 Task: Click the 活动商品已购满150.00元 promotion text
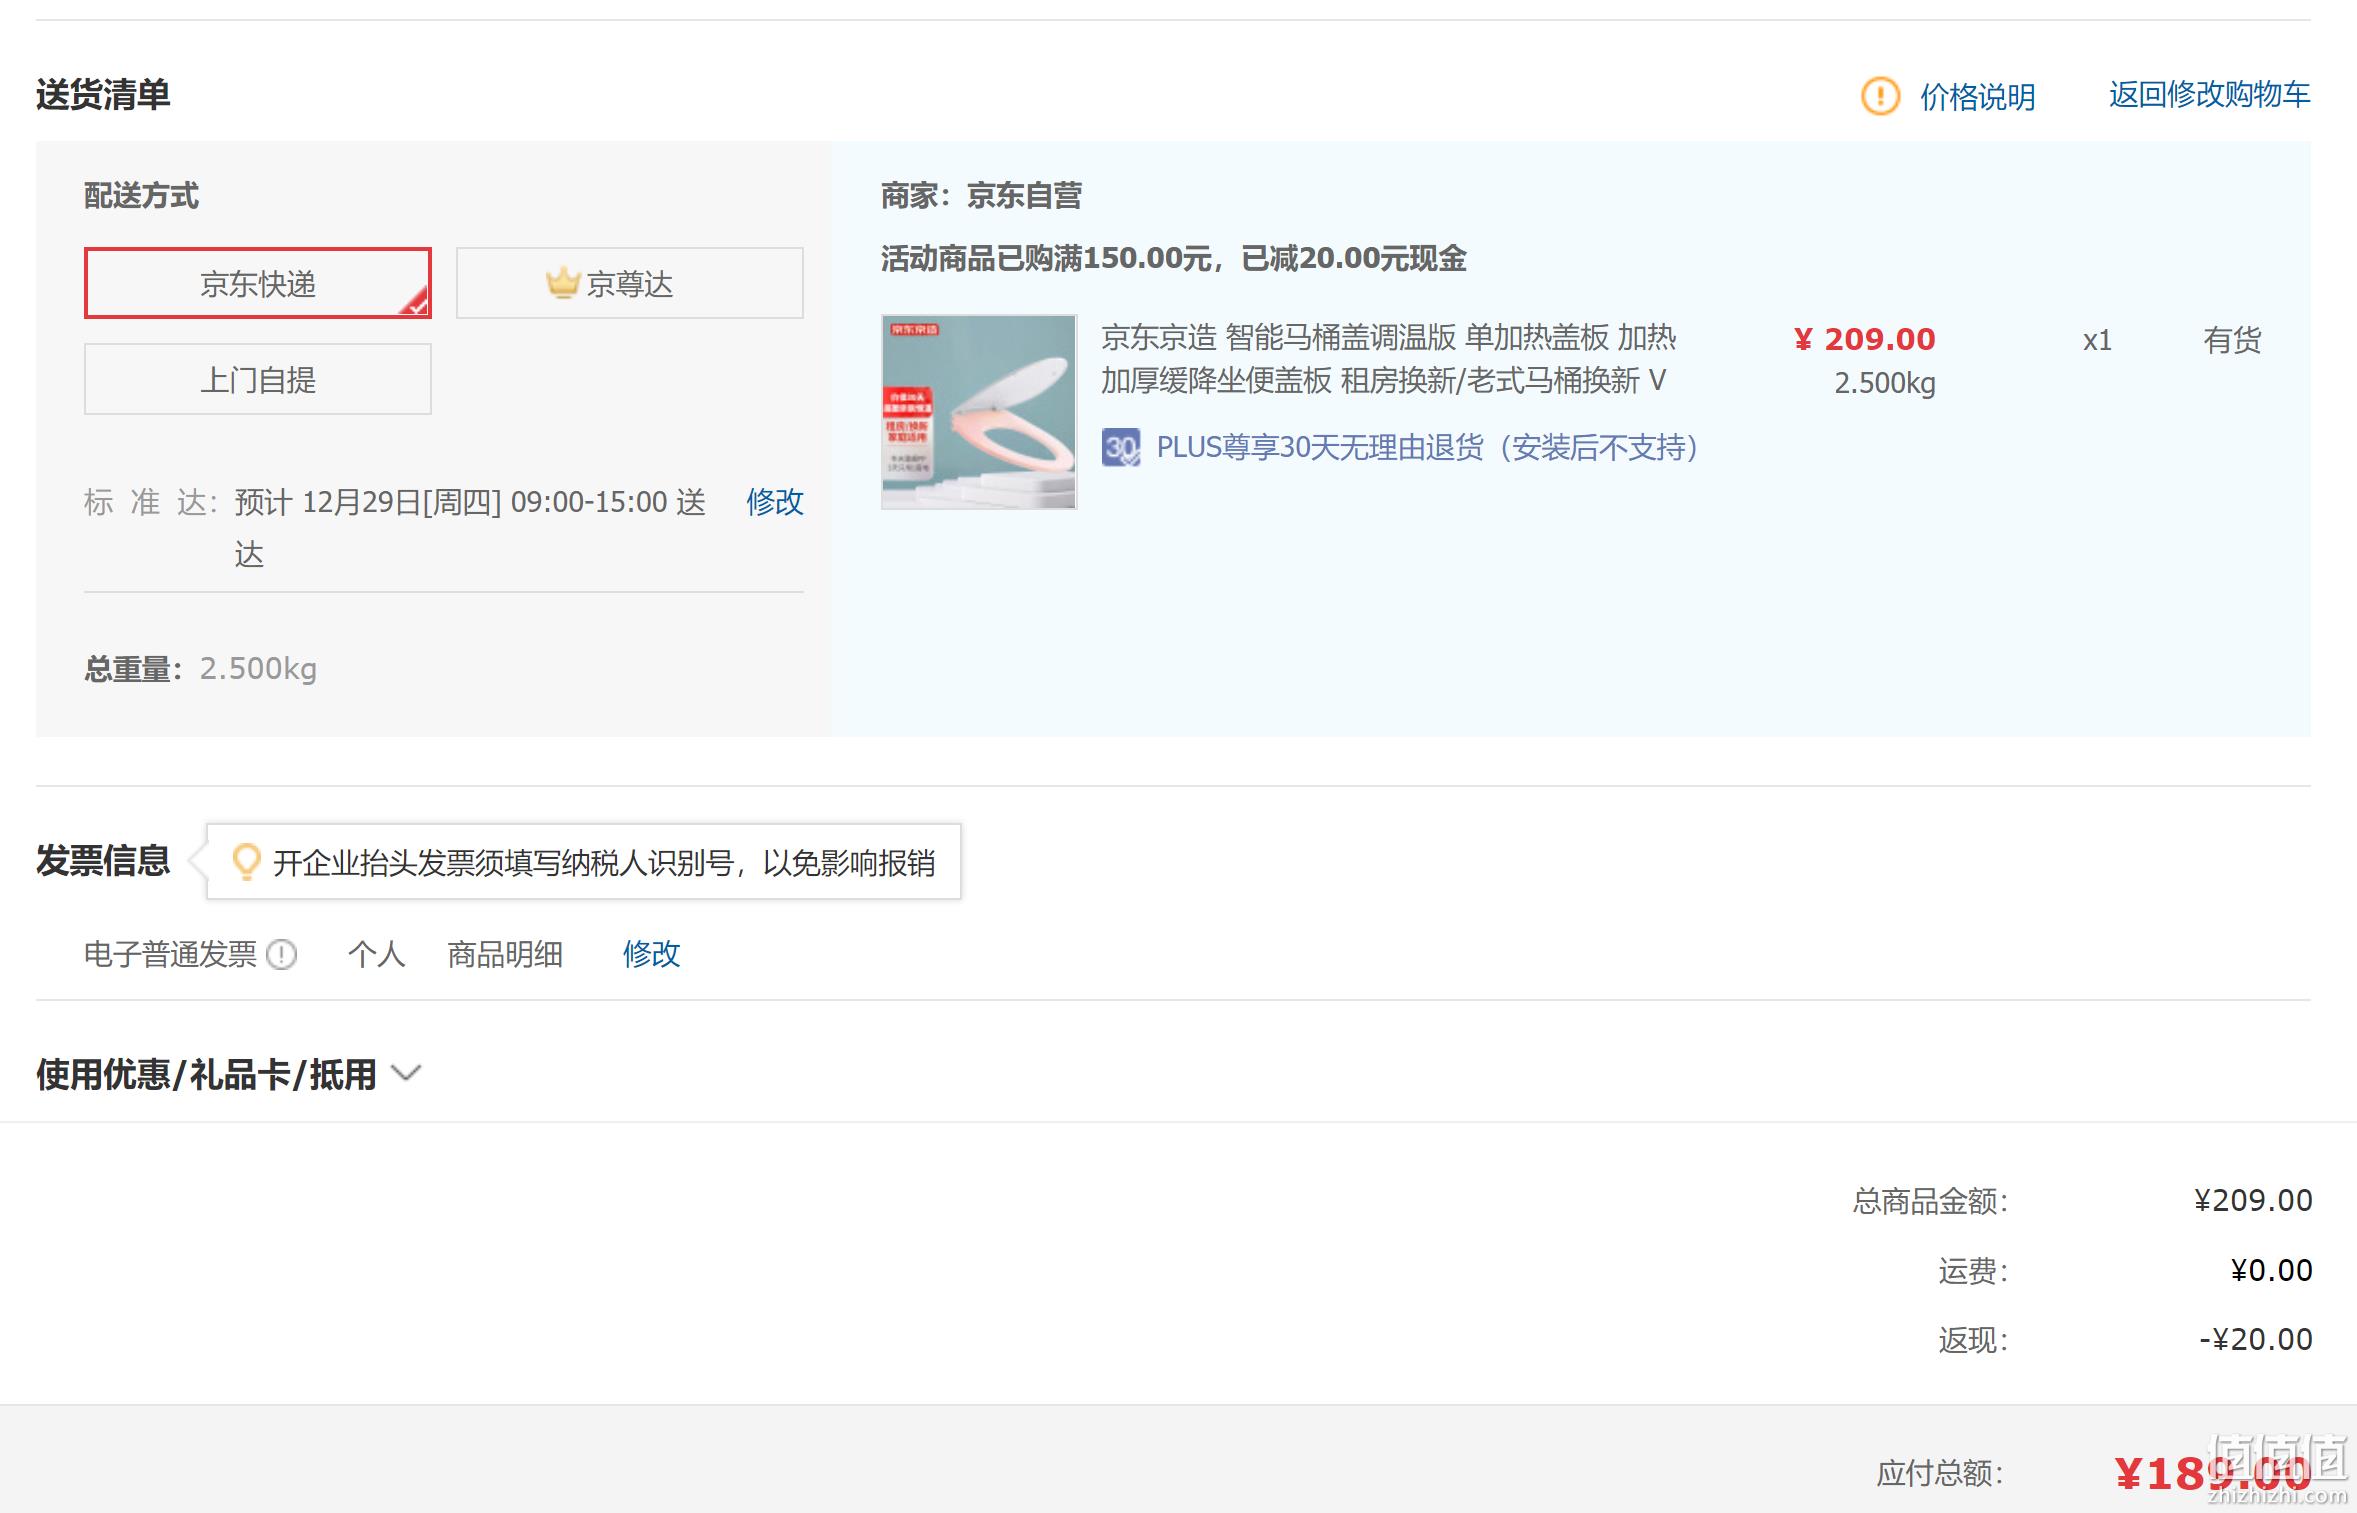1173,259
